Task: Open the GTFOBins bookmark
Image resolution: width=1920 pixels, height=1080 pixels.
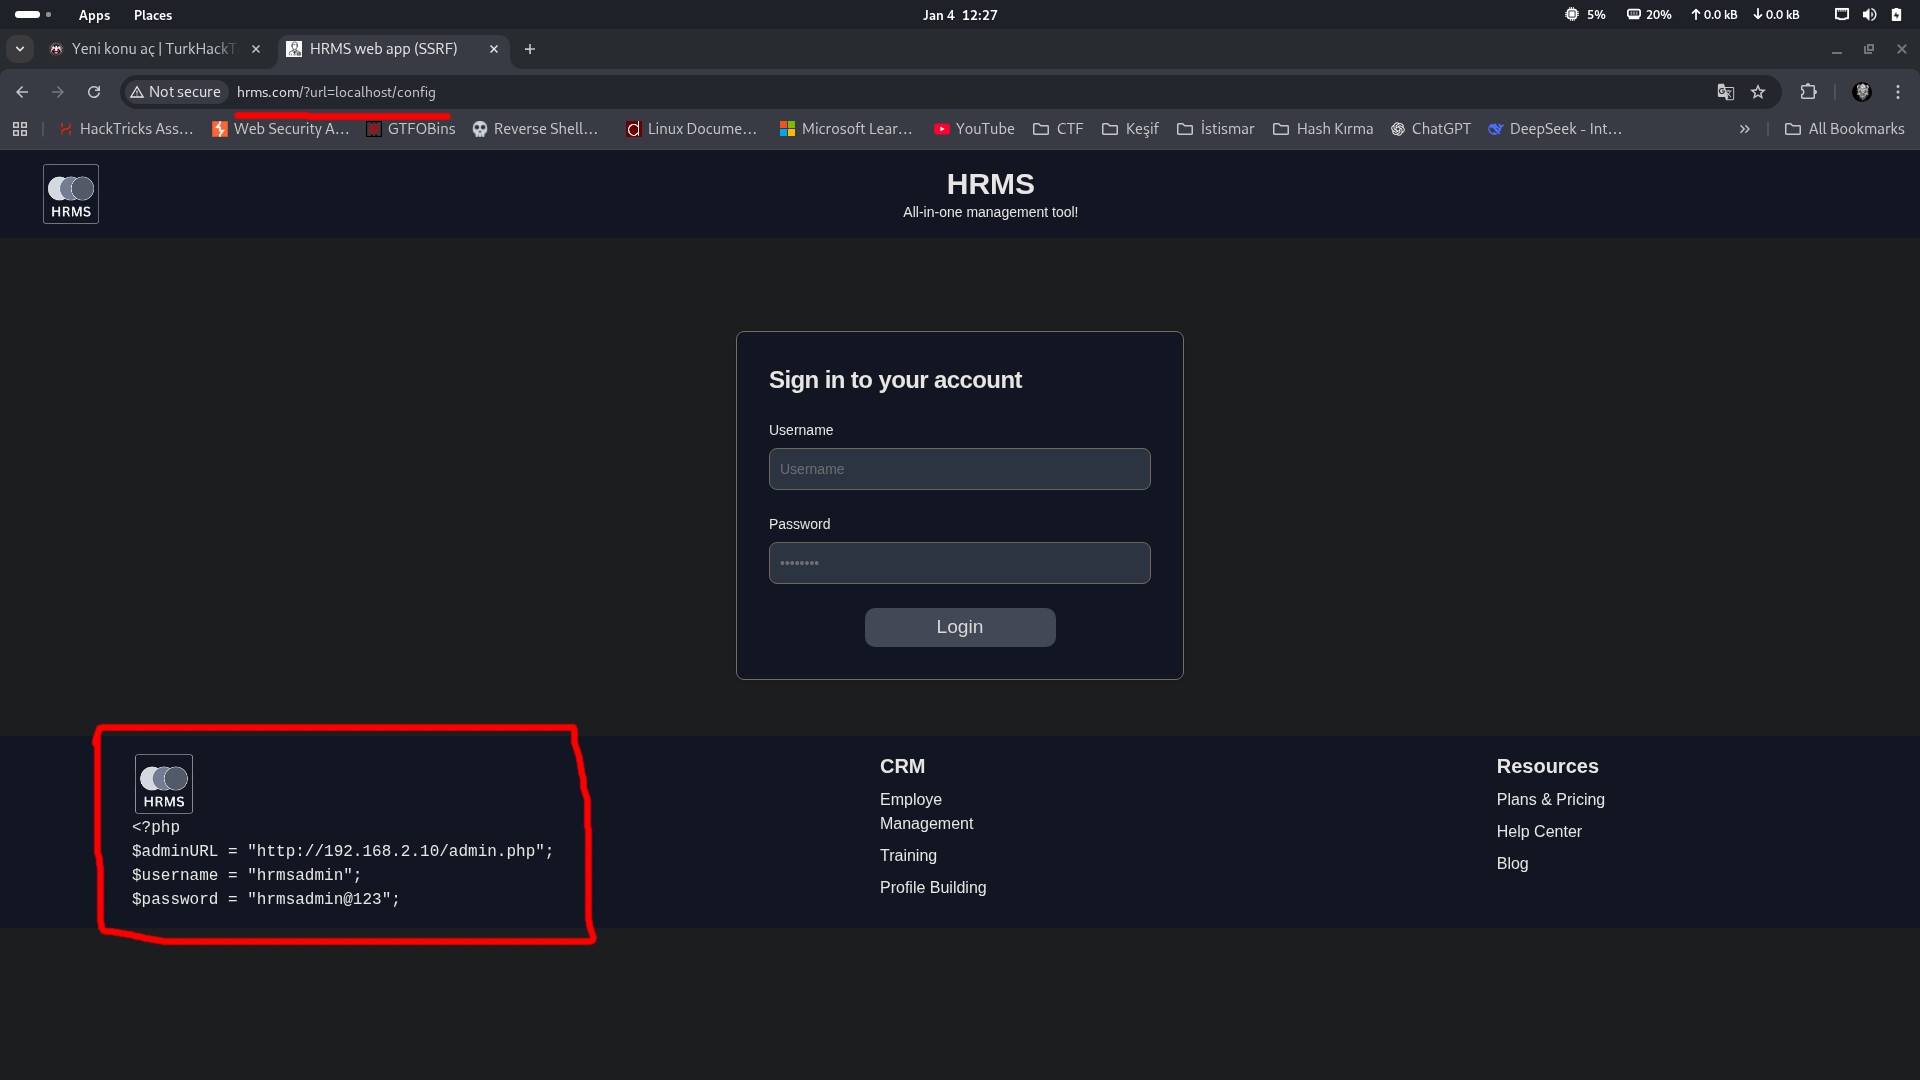Action: 410,129
